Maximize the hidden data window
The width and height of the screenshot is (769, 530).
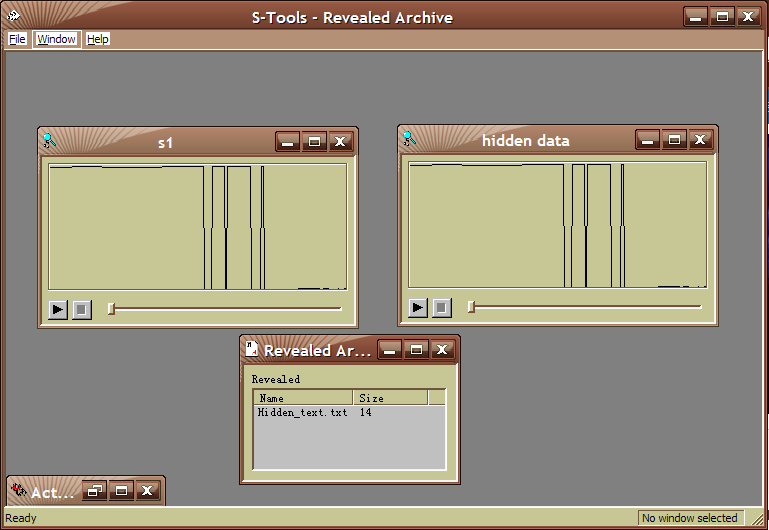click(674, 140)
